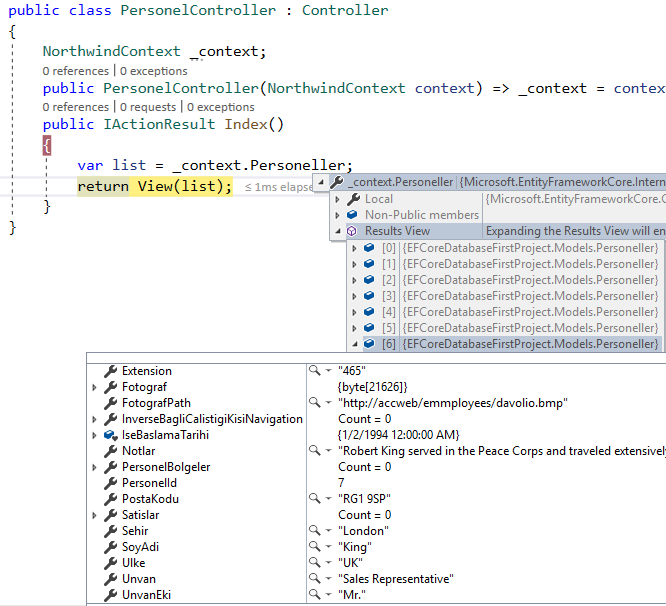Click wrench icon of _context.Personeller datatip header
The width and height of the screenshot is (666, 606).
coord(338,183)
